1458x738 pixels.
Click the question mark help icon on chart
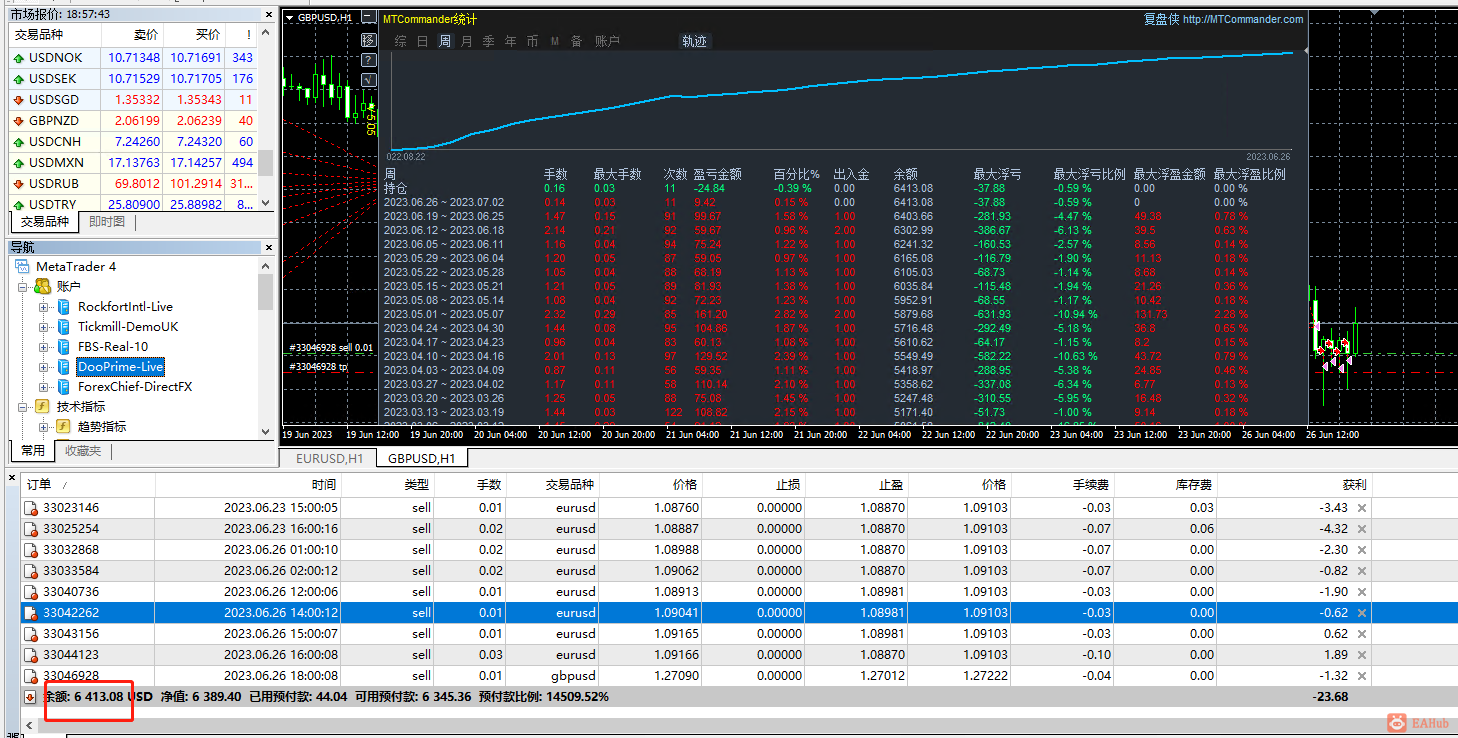[x=369, y=60]
